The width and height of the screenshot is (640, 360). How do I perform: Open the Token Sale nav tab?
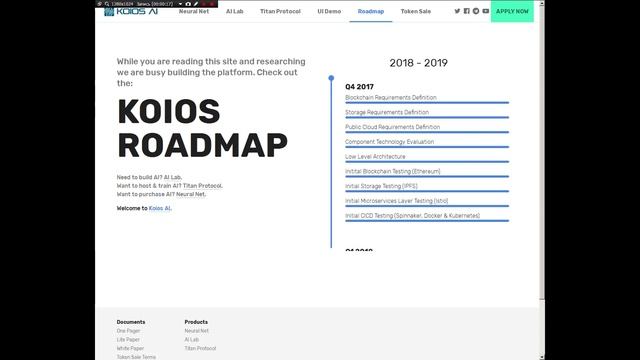click(416, 11)
